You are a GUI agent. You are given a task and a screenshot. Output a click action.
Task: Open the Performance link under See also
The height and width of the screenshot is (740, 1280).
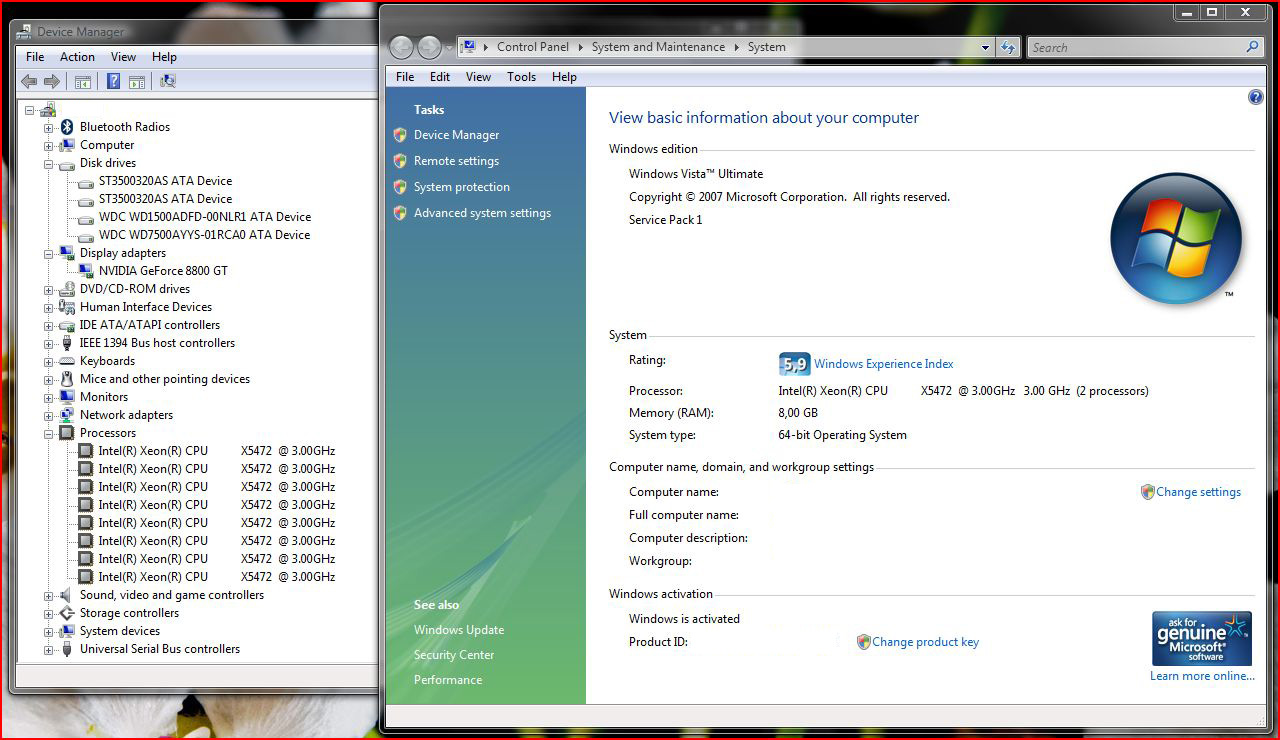click(448, 680)
